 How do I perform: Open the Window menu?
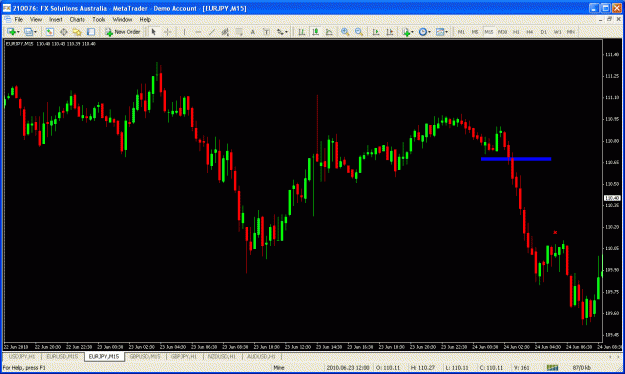pyautogui.click(x=122, y=19)
